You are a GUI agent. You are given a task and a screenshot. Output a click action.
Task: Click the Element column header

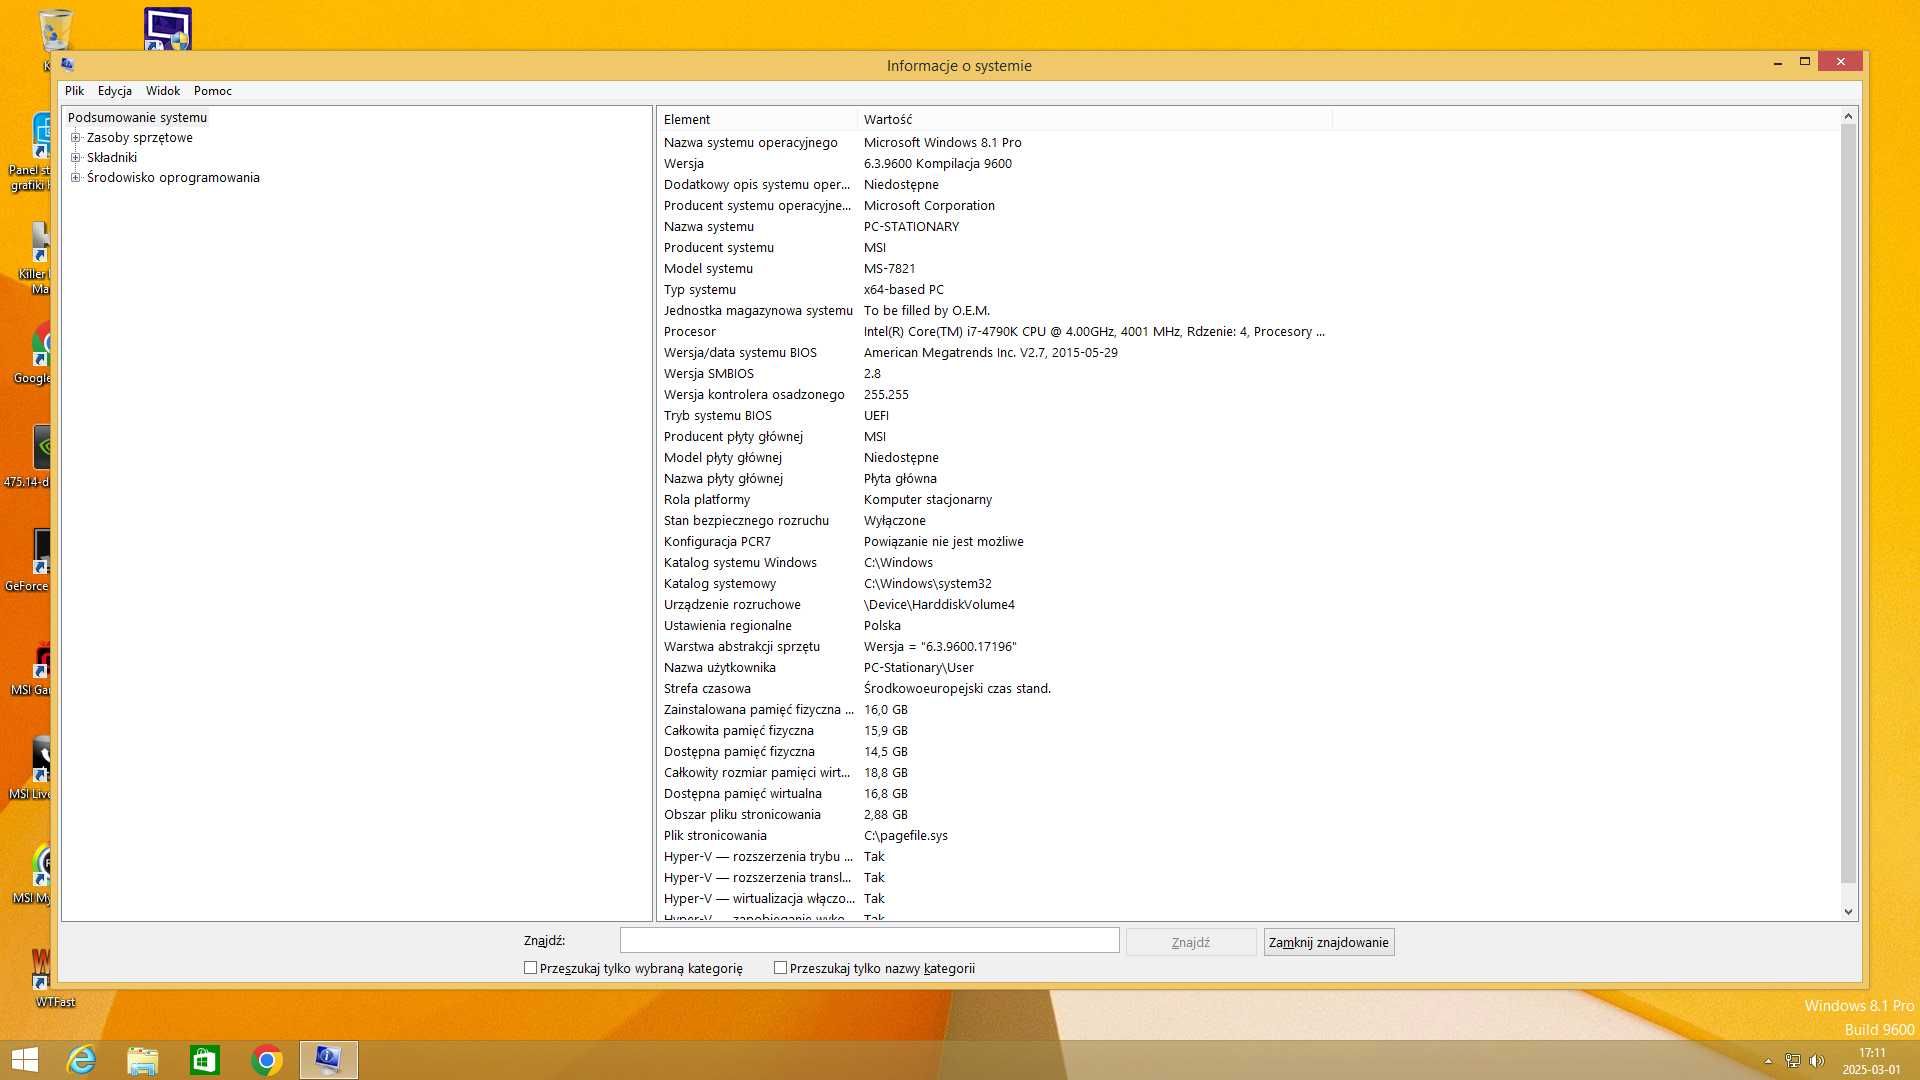coord(757,119)
